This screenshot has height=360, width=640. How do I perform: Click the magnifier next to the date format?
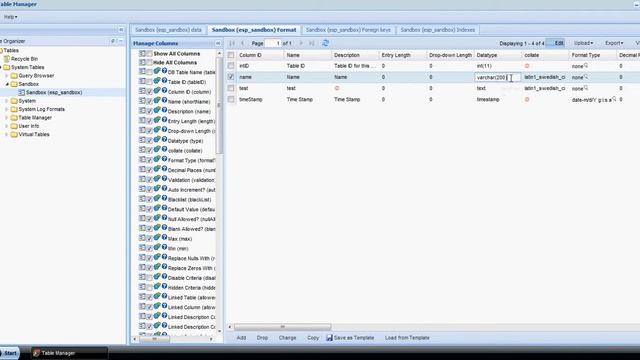(614, 99)
